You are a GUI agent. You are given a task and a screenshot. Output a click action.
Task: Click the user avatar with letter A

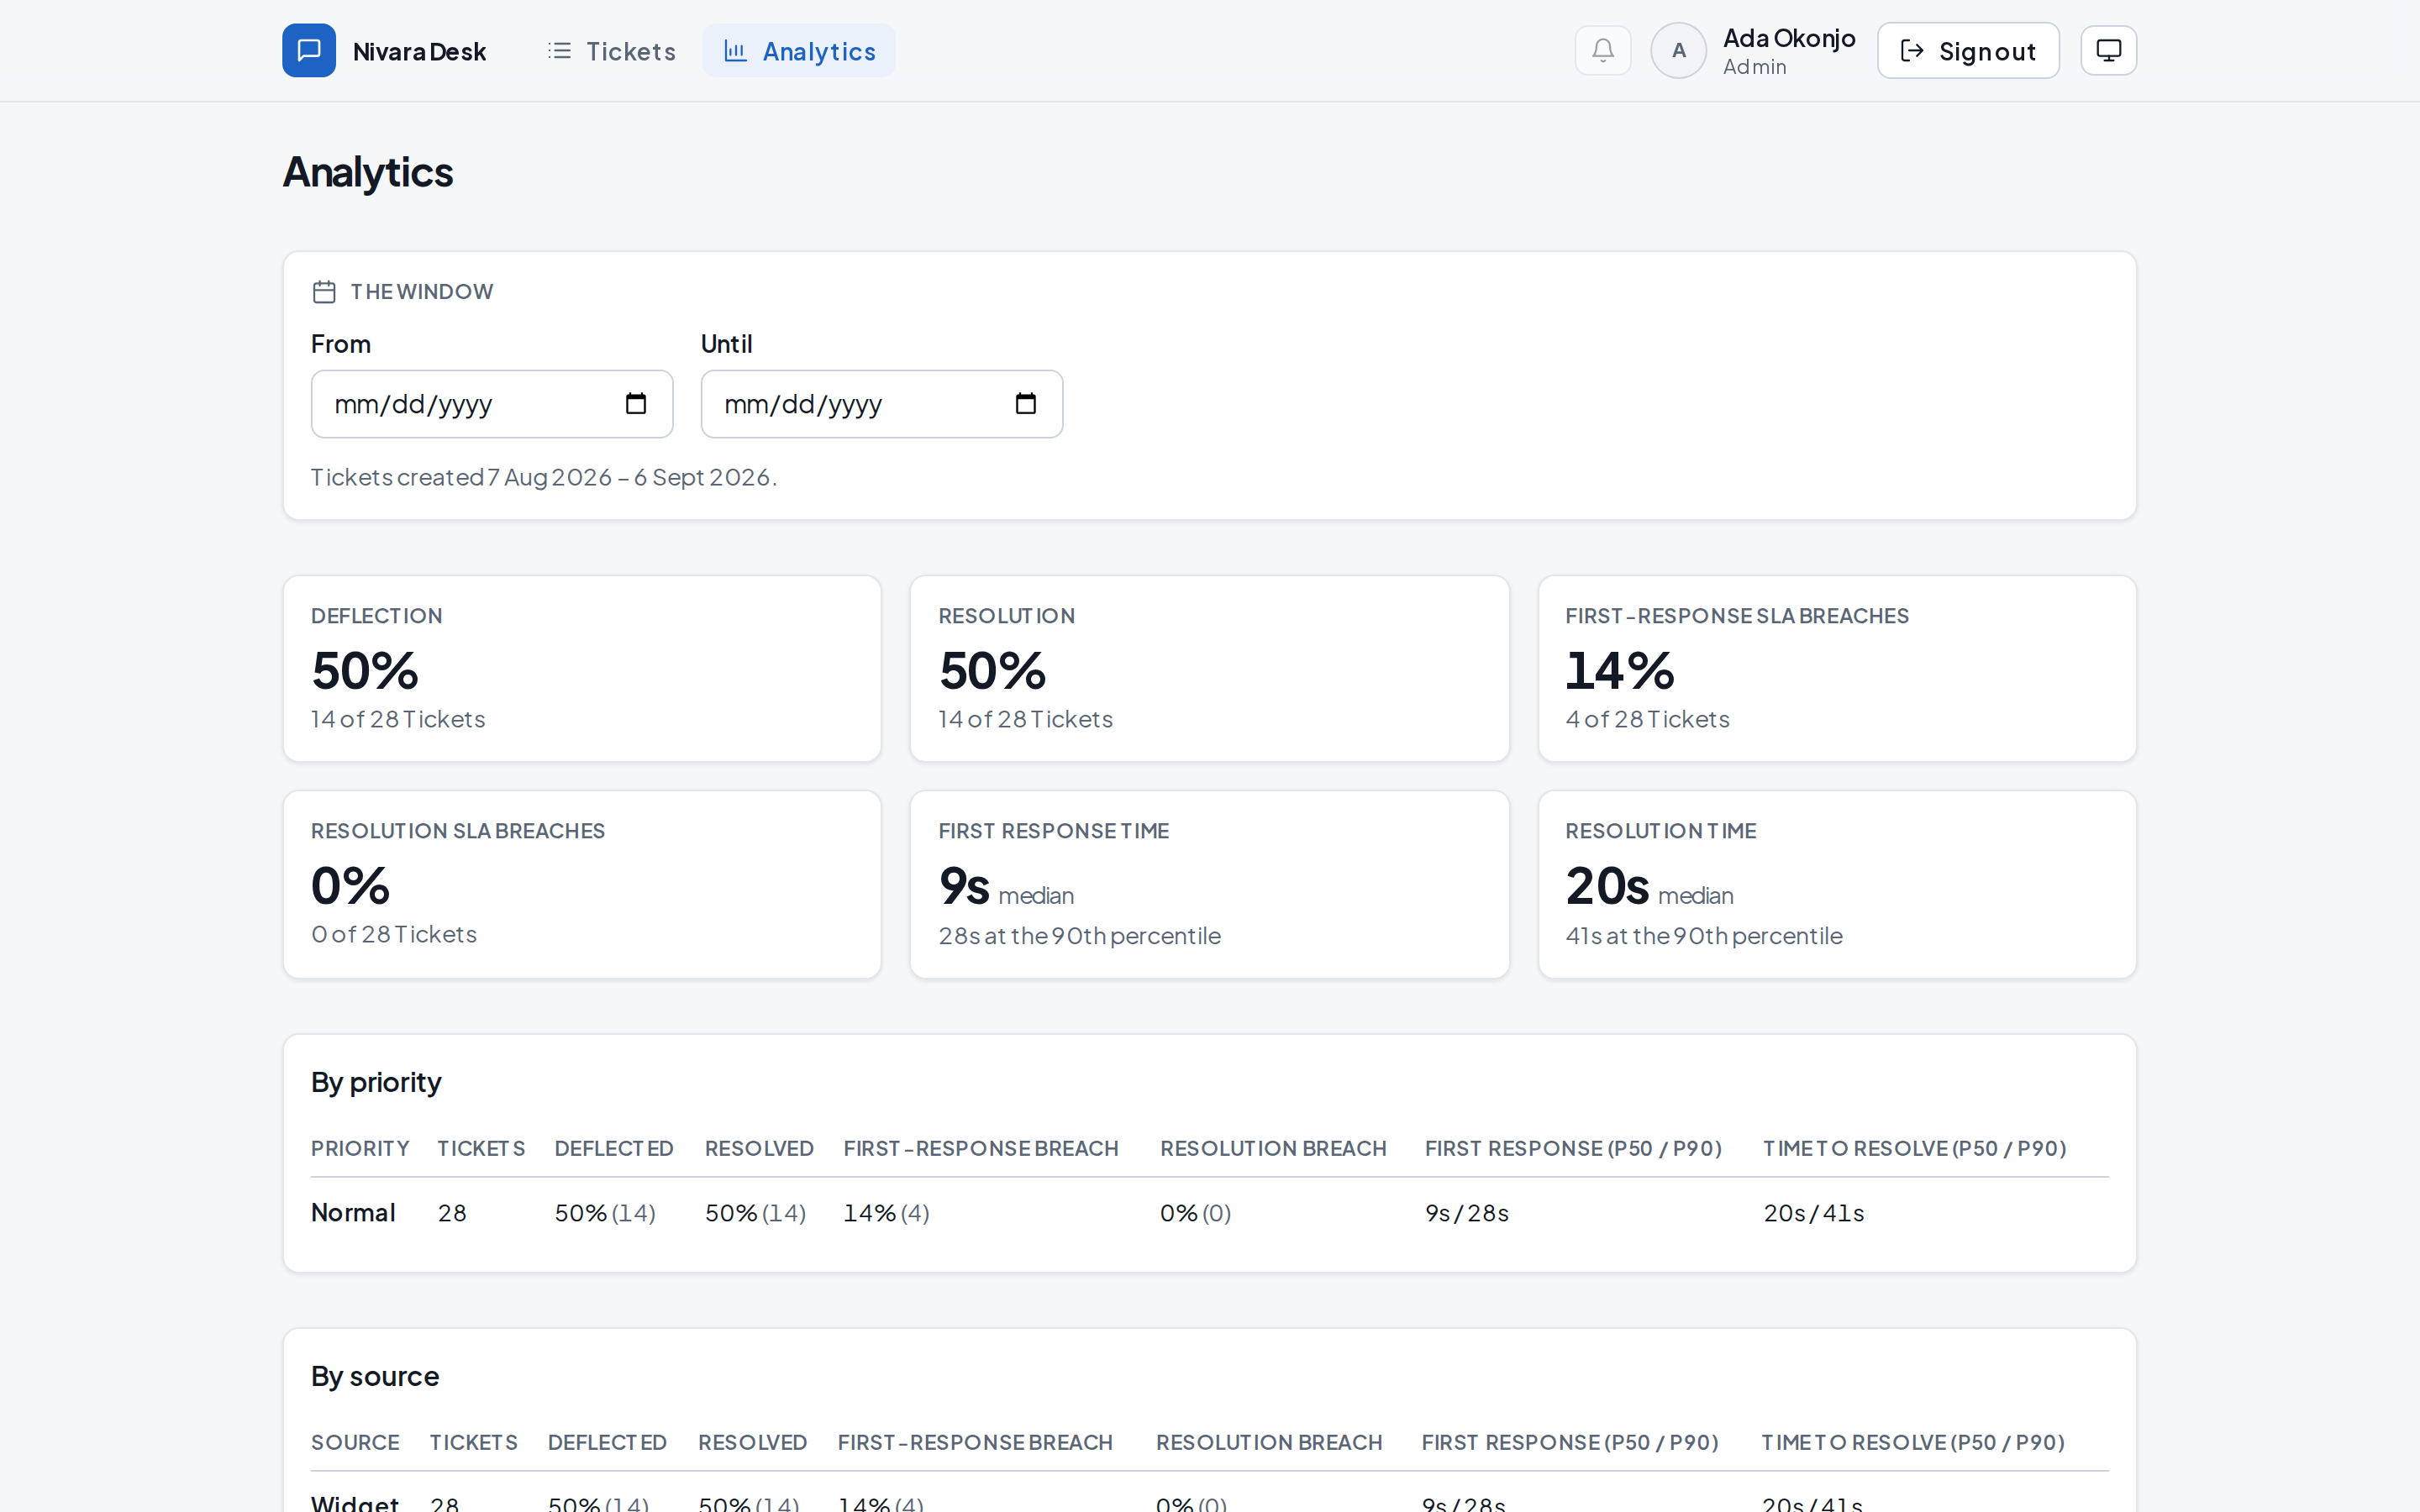(x=1678, y=50)
